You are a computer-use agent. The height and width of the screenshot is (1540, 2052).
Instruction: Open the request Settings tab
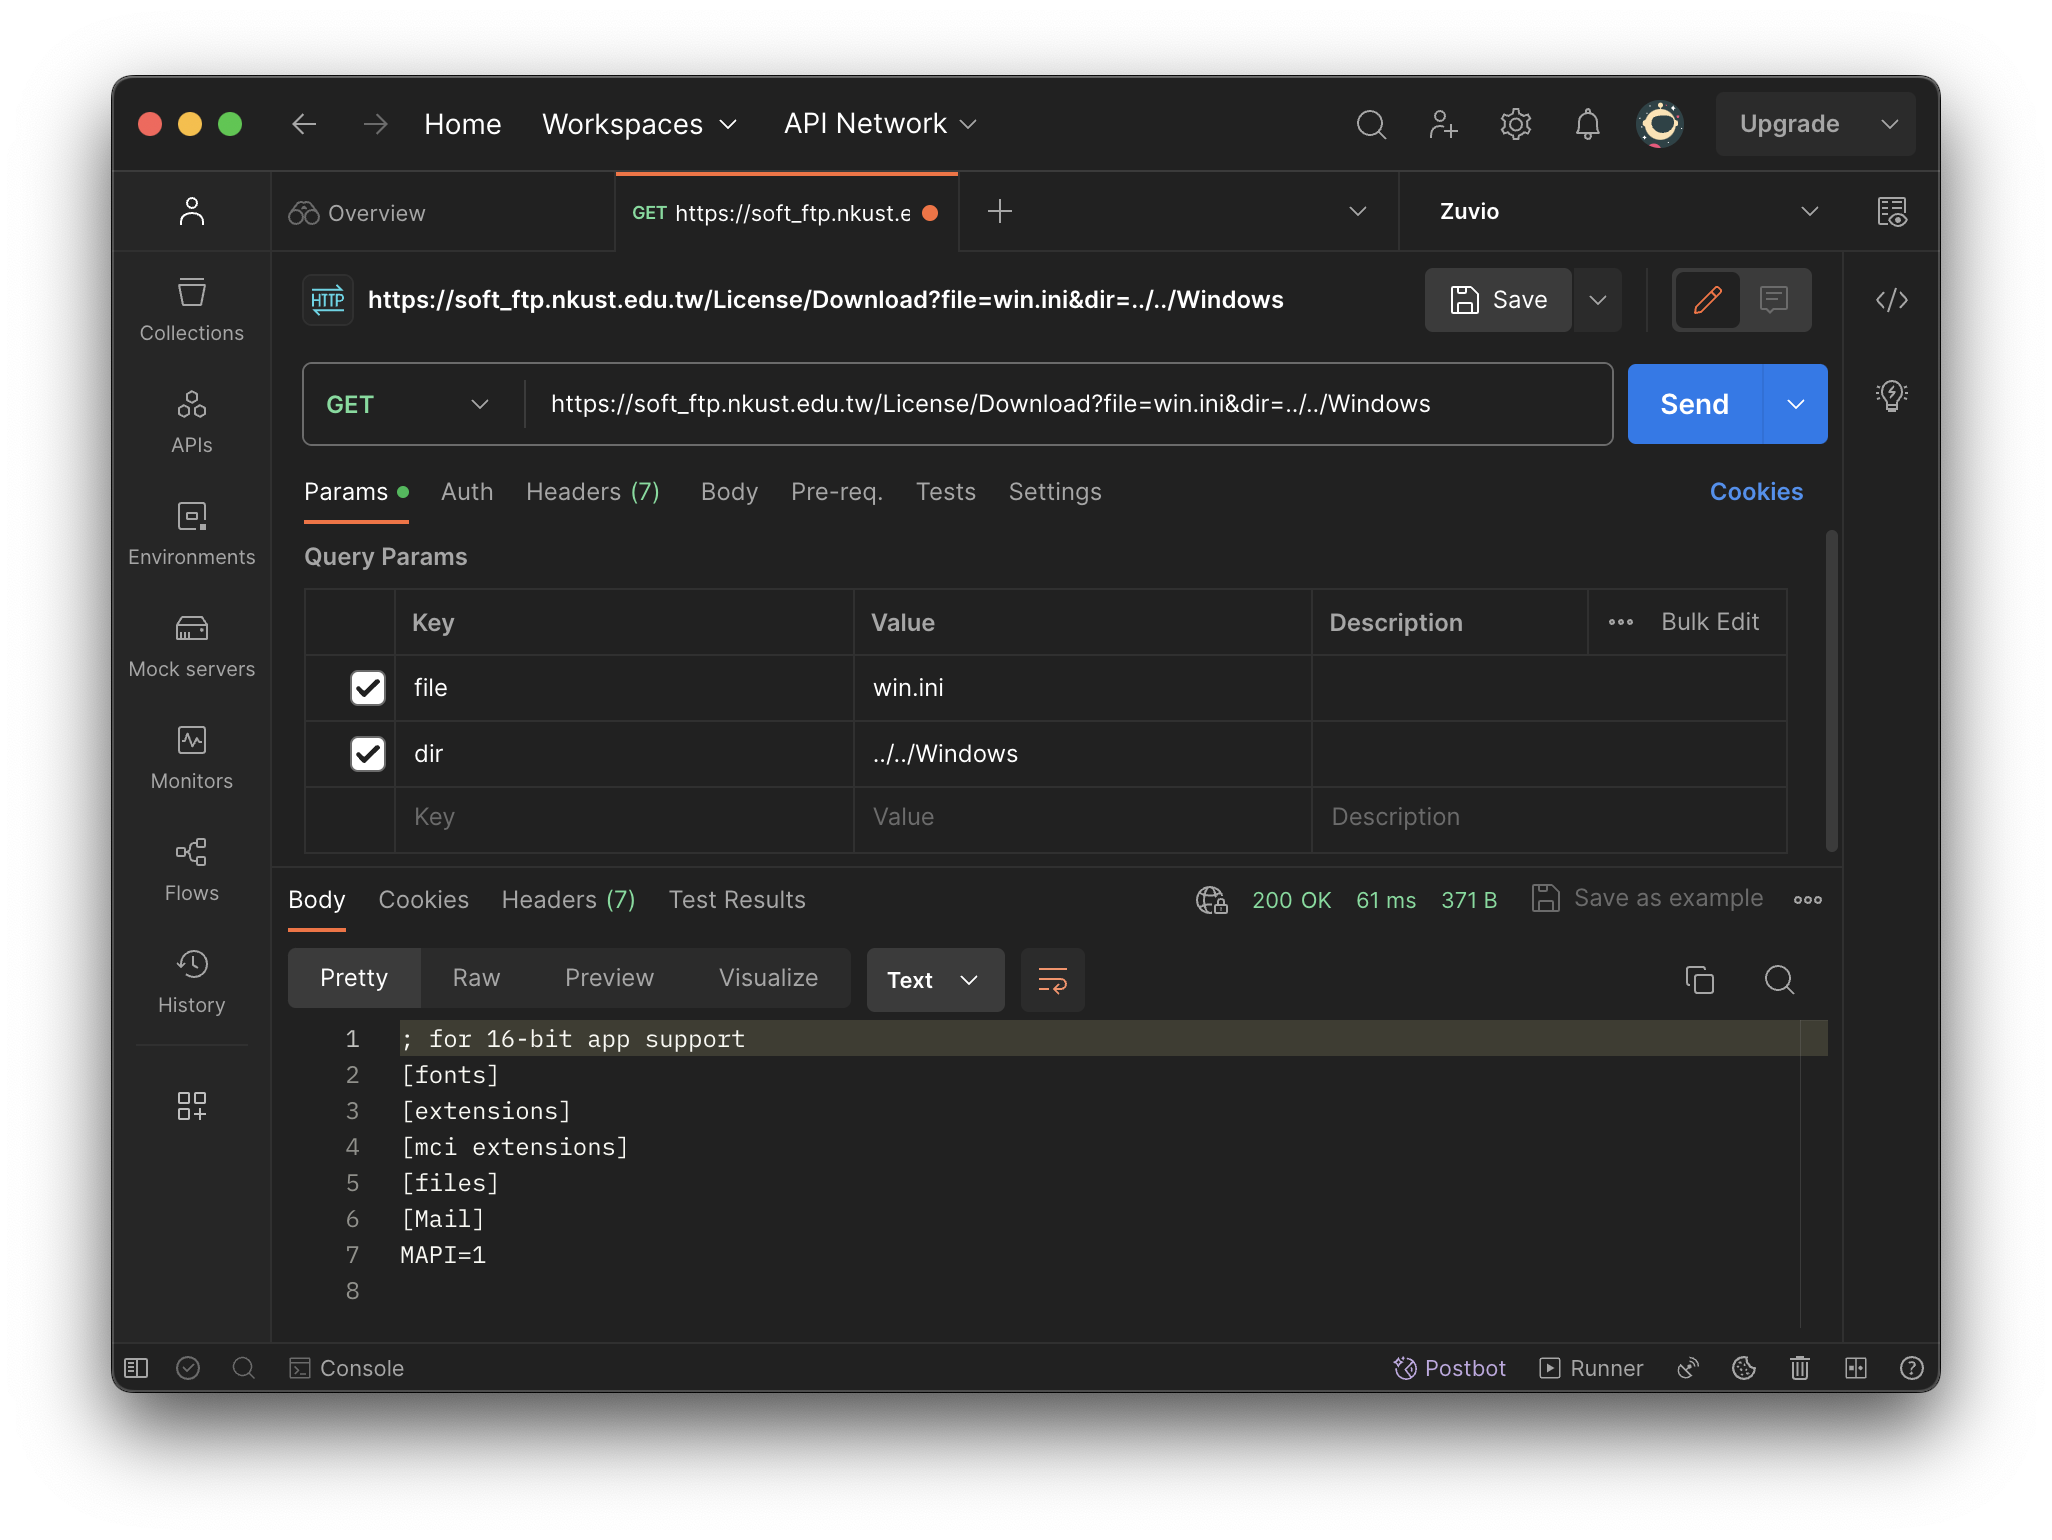pyautogui.click(x=1055, y=491)
